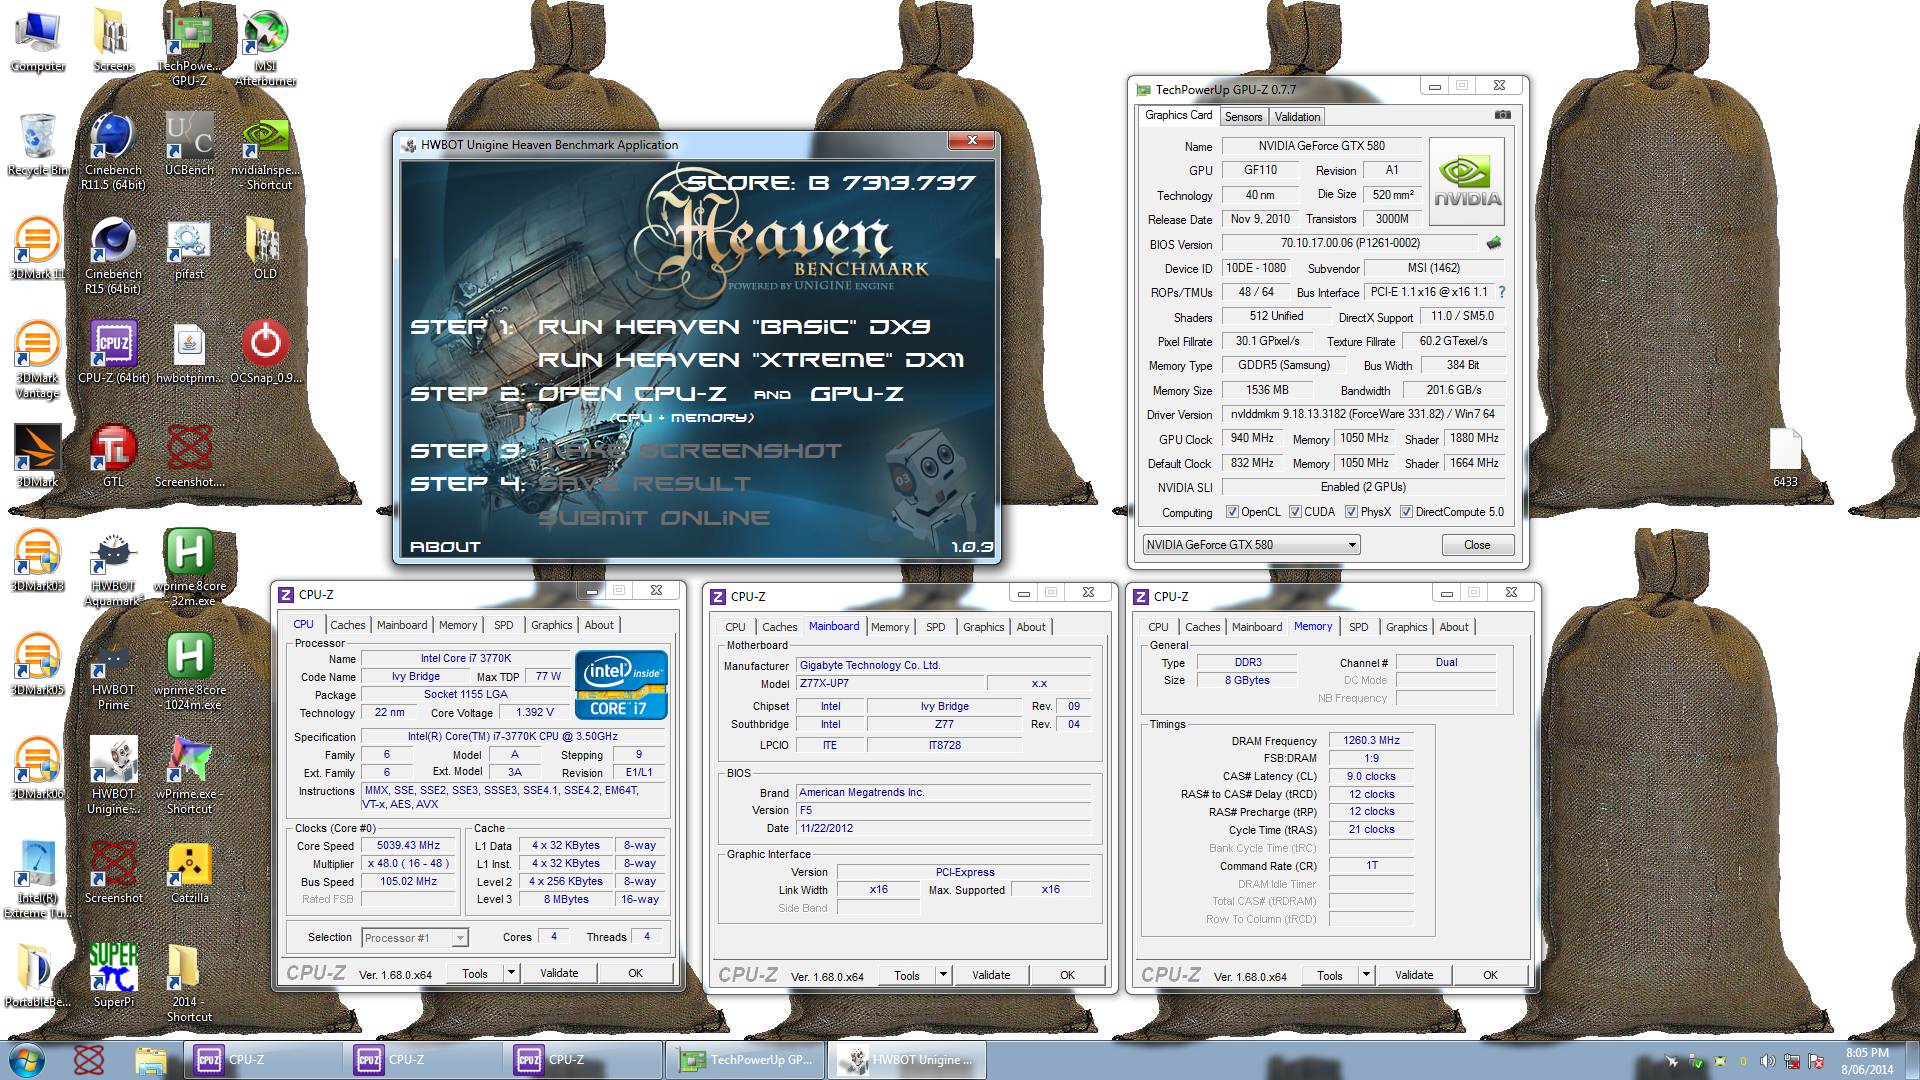The width and height of the screenshot is (1920, 1080).
Task: Open the Catzilla desktop shortcut
Action: 189,873
